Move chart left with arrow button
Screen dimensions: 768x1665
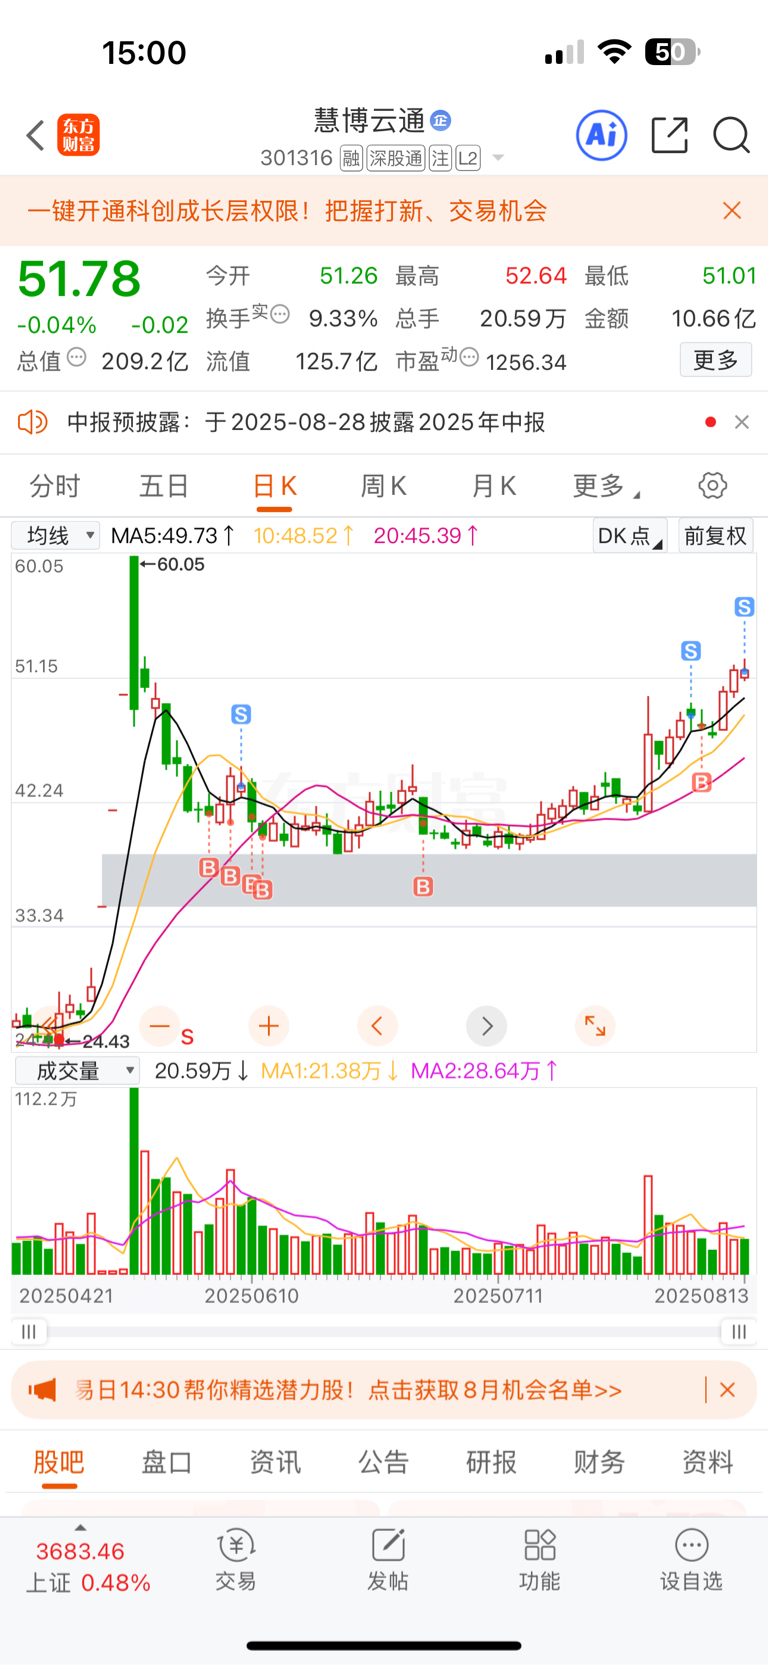pyautogui.click(x=377, y=1026)
